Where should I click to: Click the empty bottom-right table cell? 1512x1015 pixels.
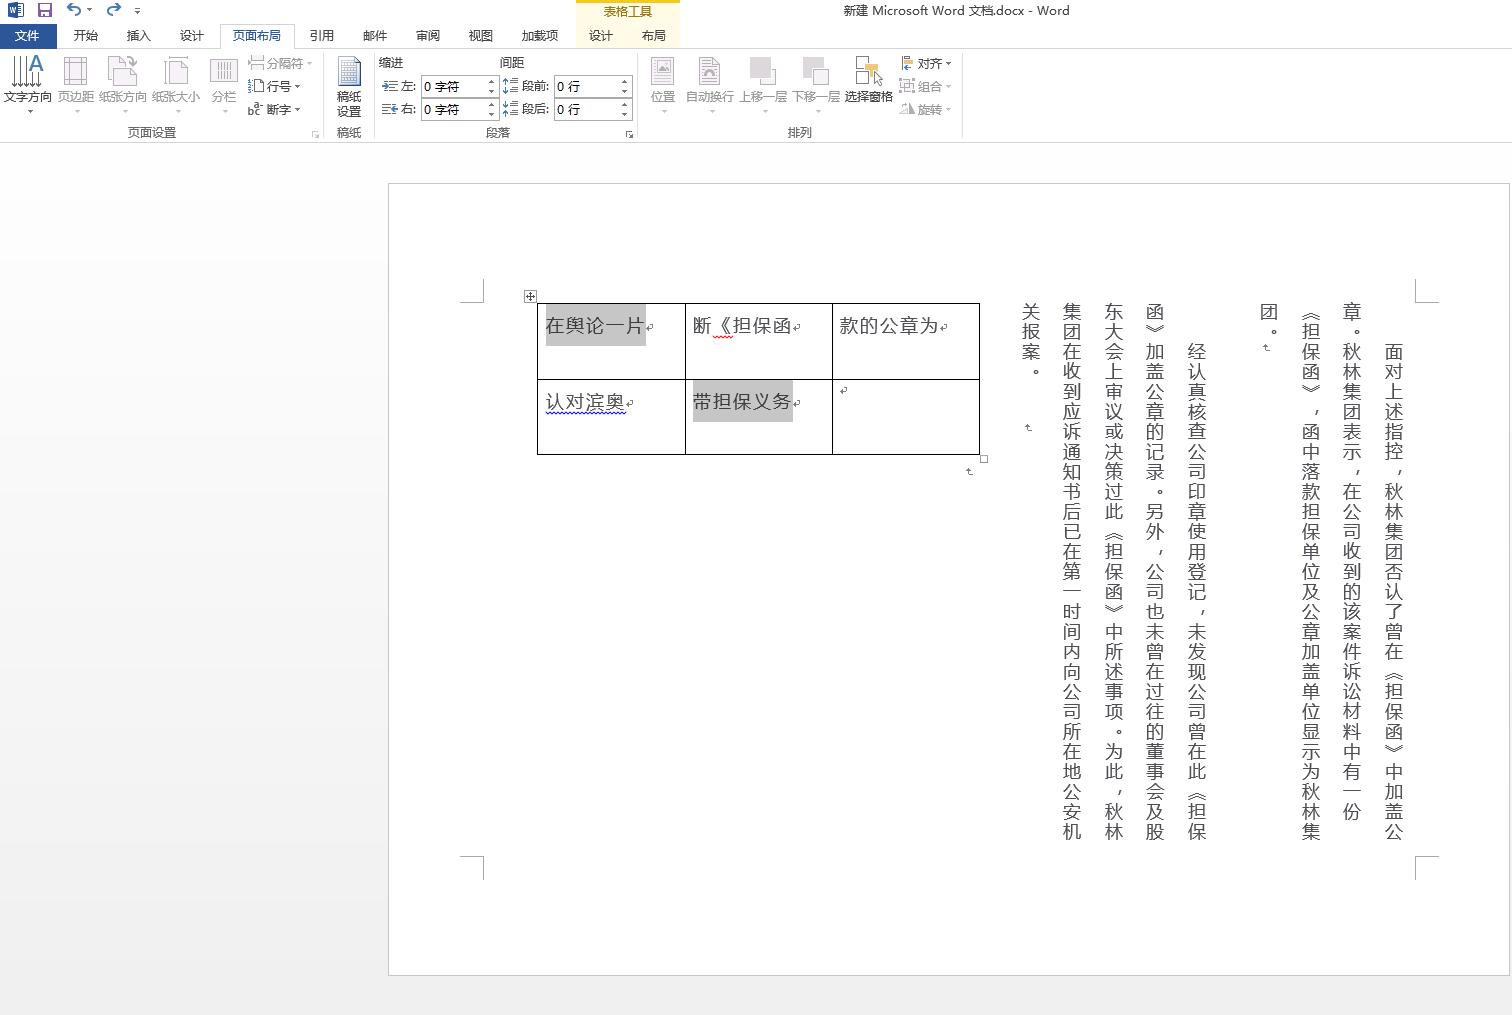(x=906, y=417)
